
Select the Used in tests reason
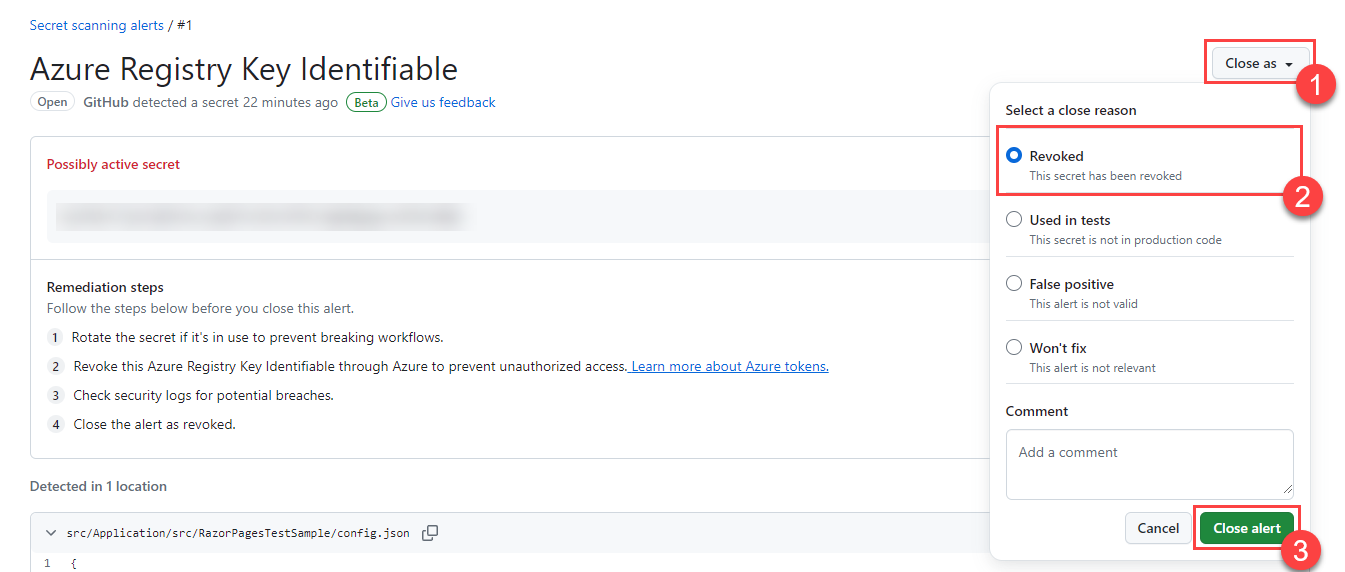tap(1014, 220)
